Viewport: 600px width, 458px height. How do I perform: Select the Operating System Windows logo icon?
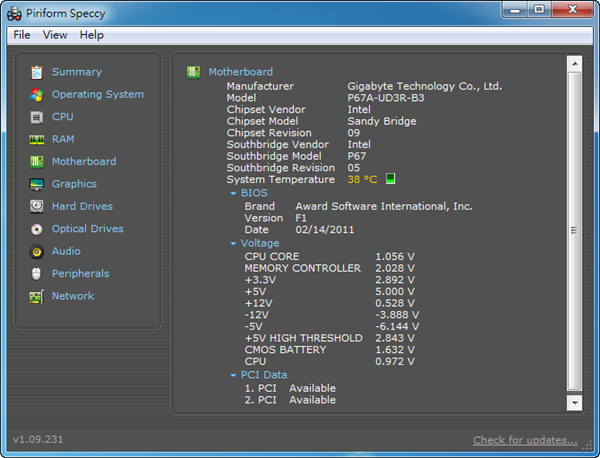(x=37, y=95)
